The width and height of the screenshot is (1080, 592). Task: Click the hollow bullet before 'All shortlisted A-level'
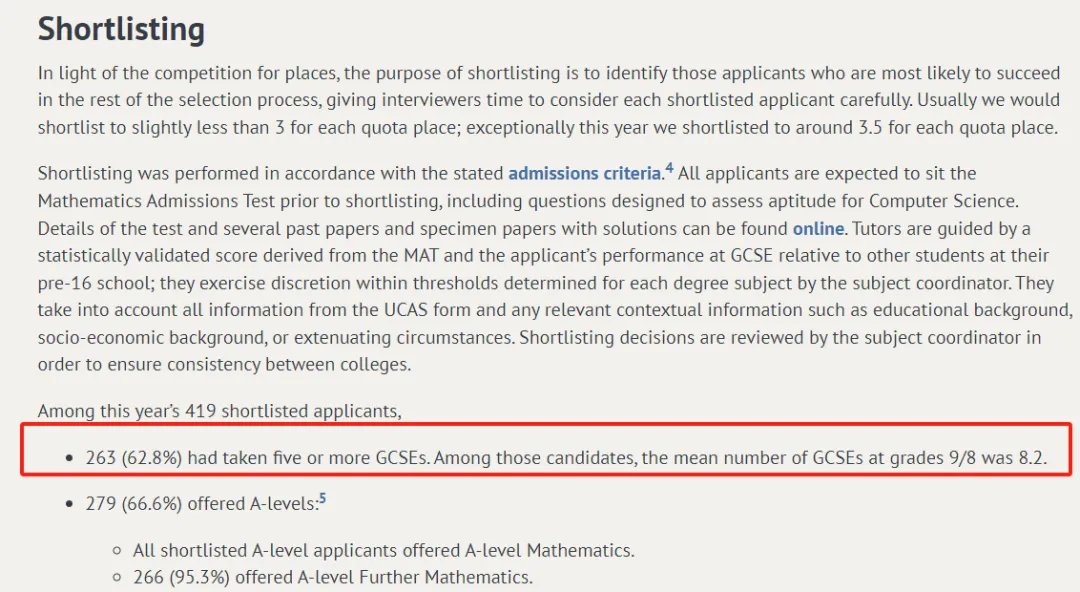(117, 551)
